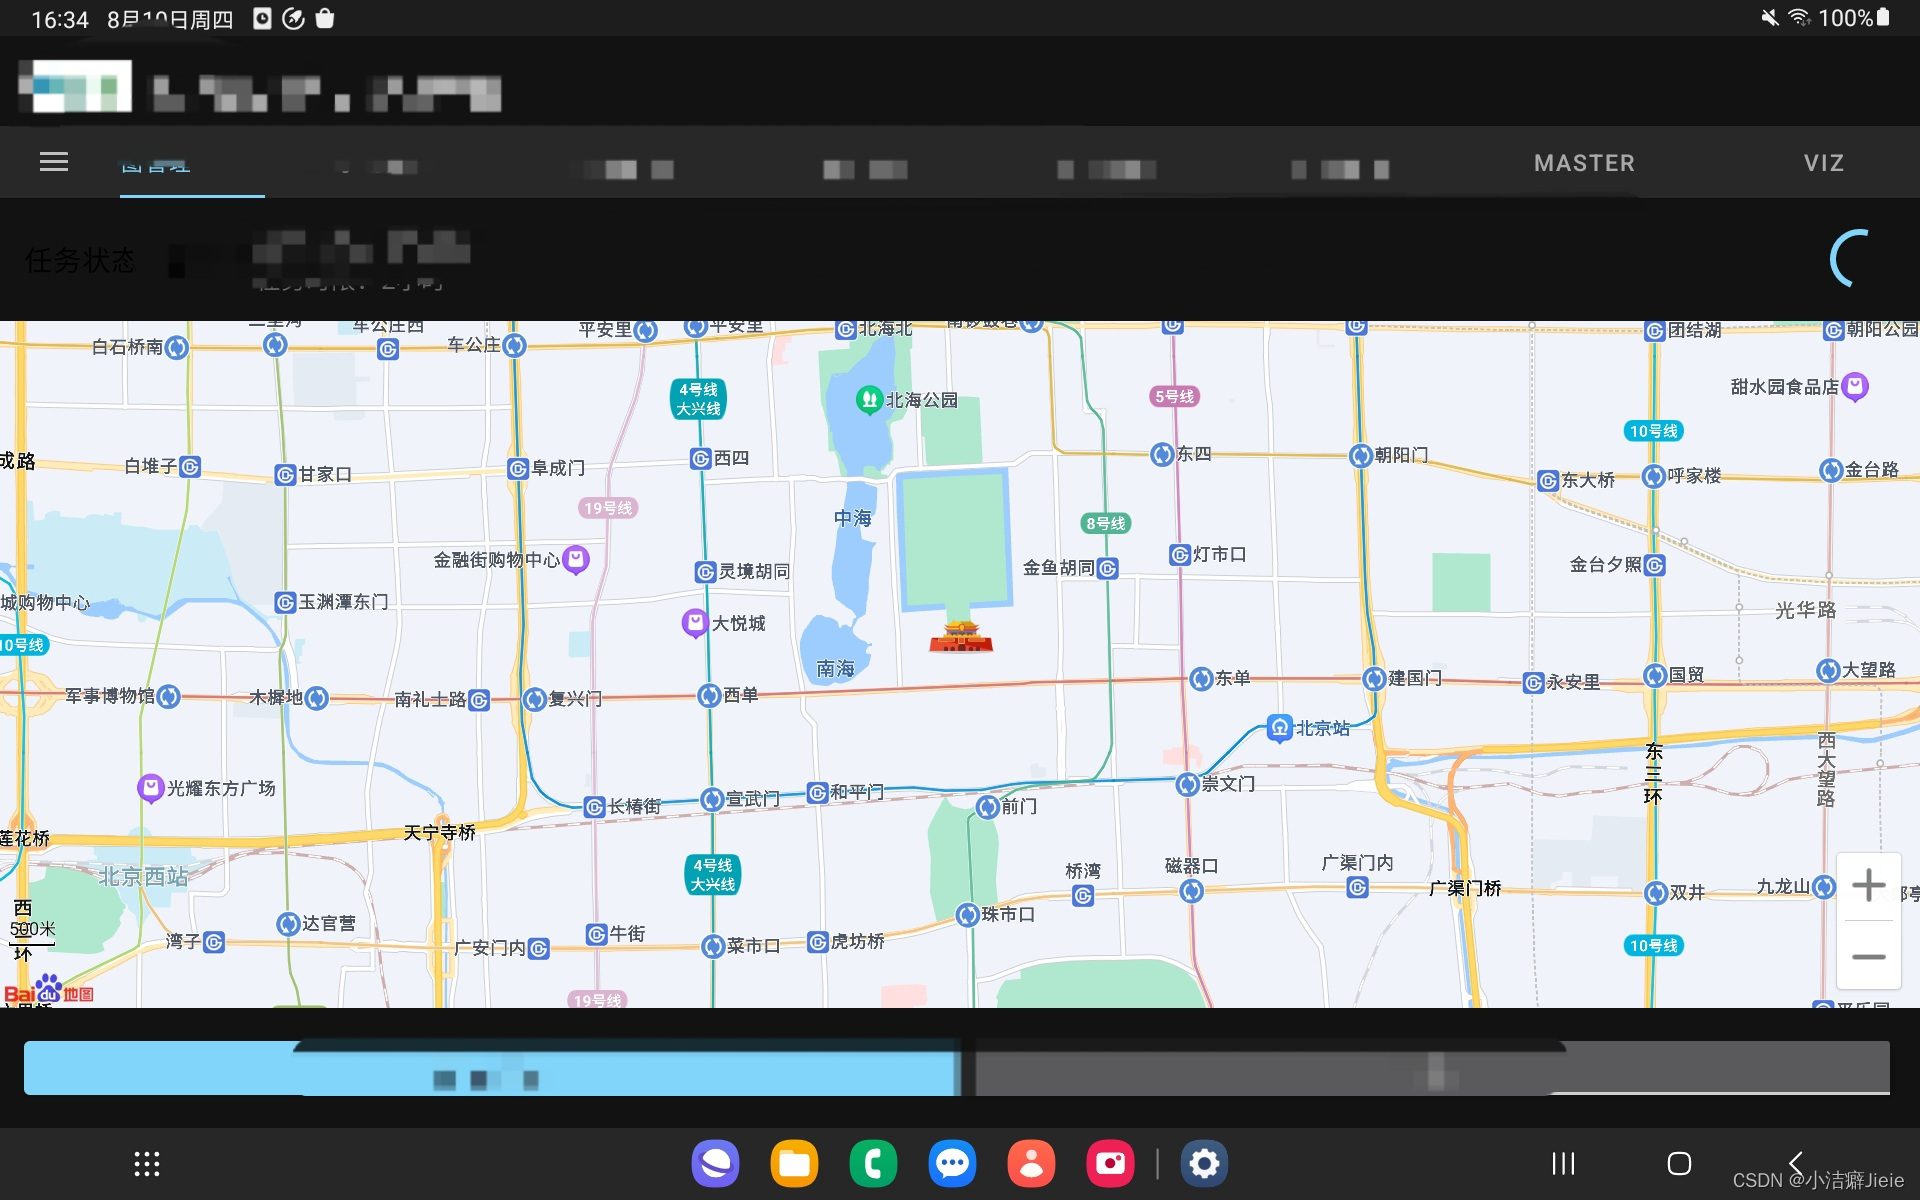Image resolution: width=1920 pixels, height=1200 pixels.
Task: Click the 4号线大兴线 subway line badge
Action: point(698,398)
